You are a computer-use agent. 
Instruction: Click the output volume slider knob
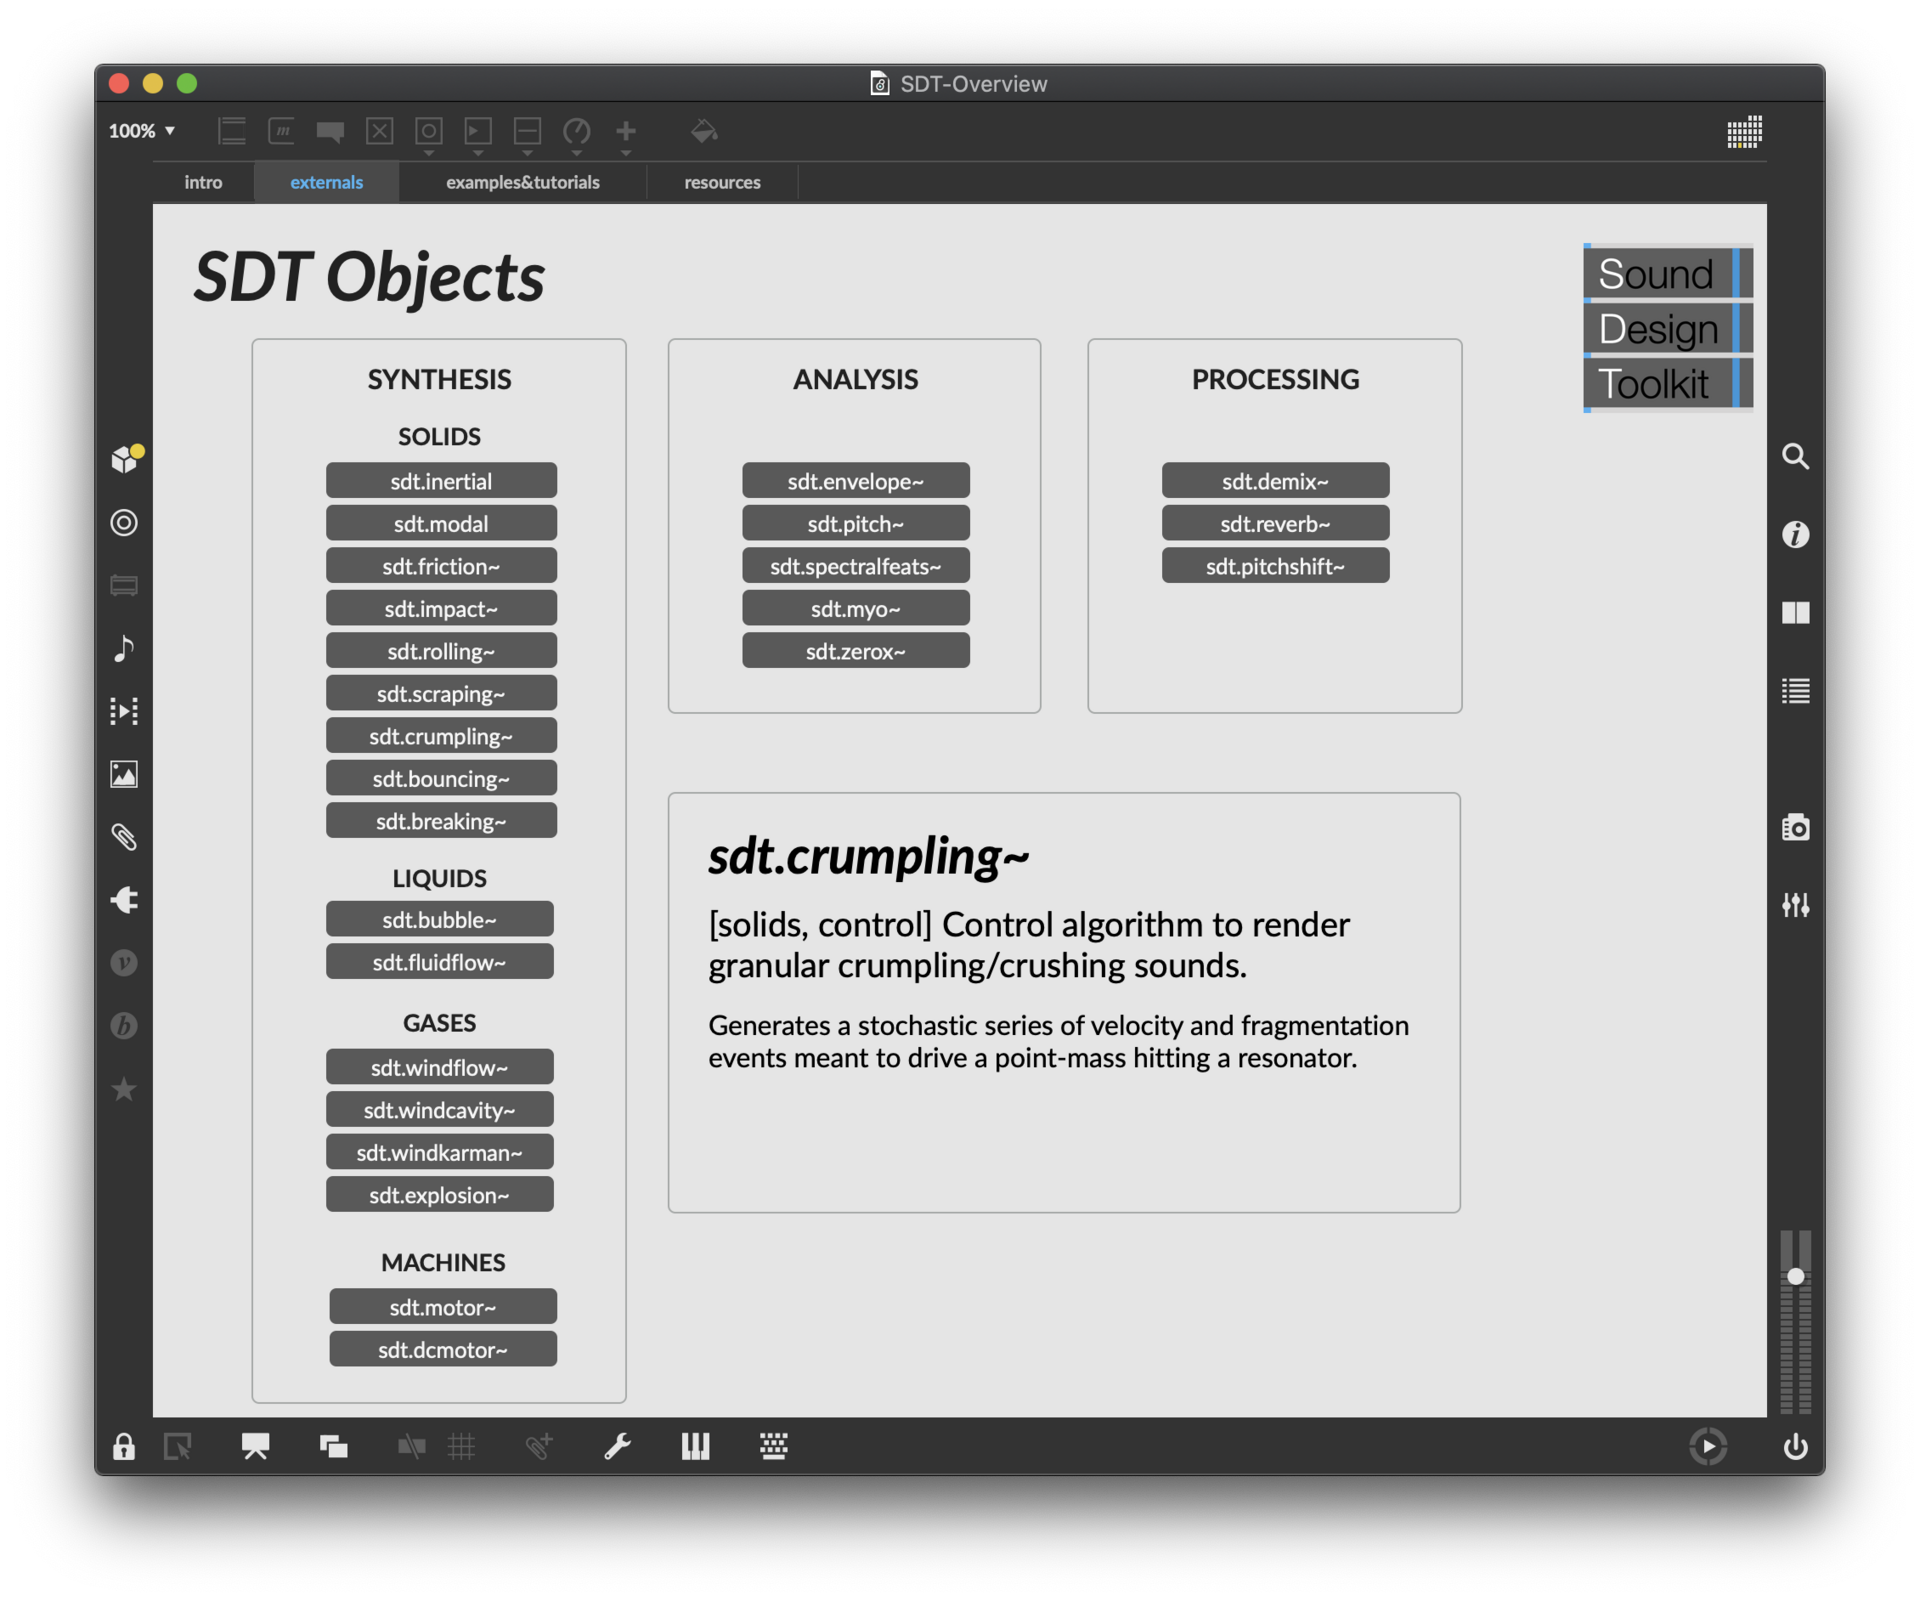(x=1795, y=1276)
